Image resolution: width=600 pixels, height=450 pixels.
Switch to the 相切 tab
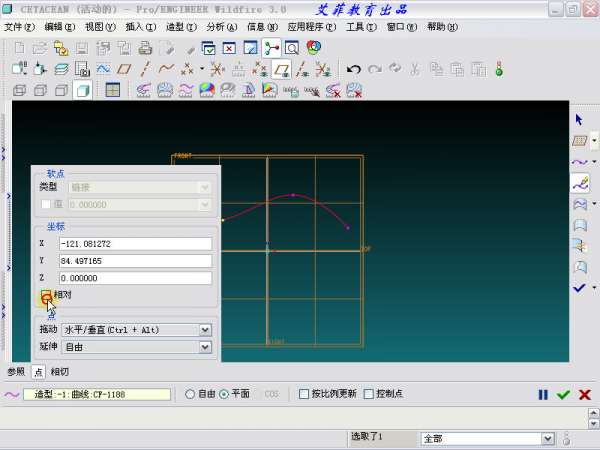point(60,372)
